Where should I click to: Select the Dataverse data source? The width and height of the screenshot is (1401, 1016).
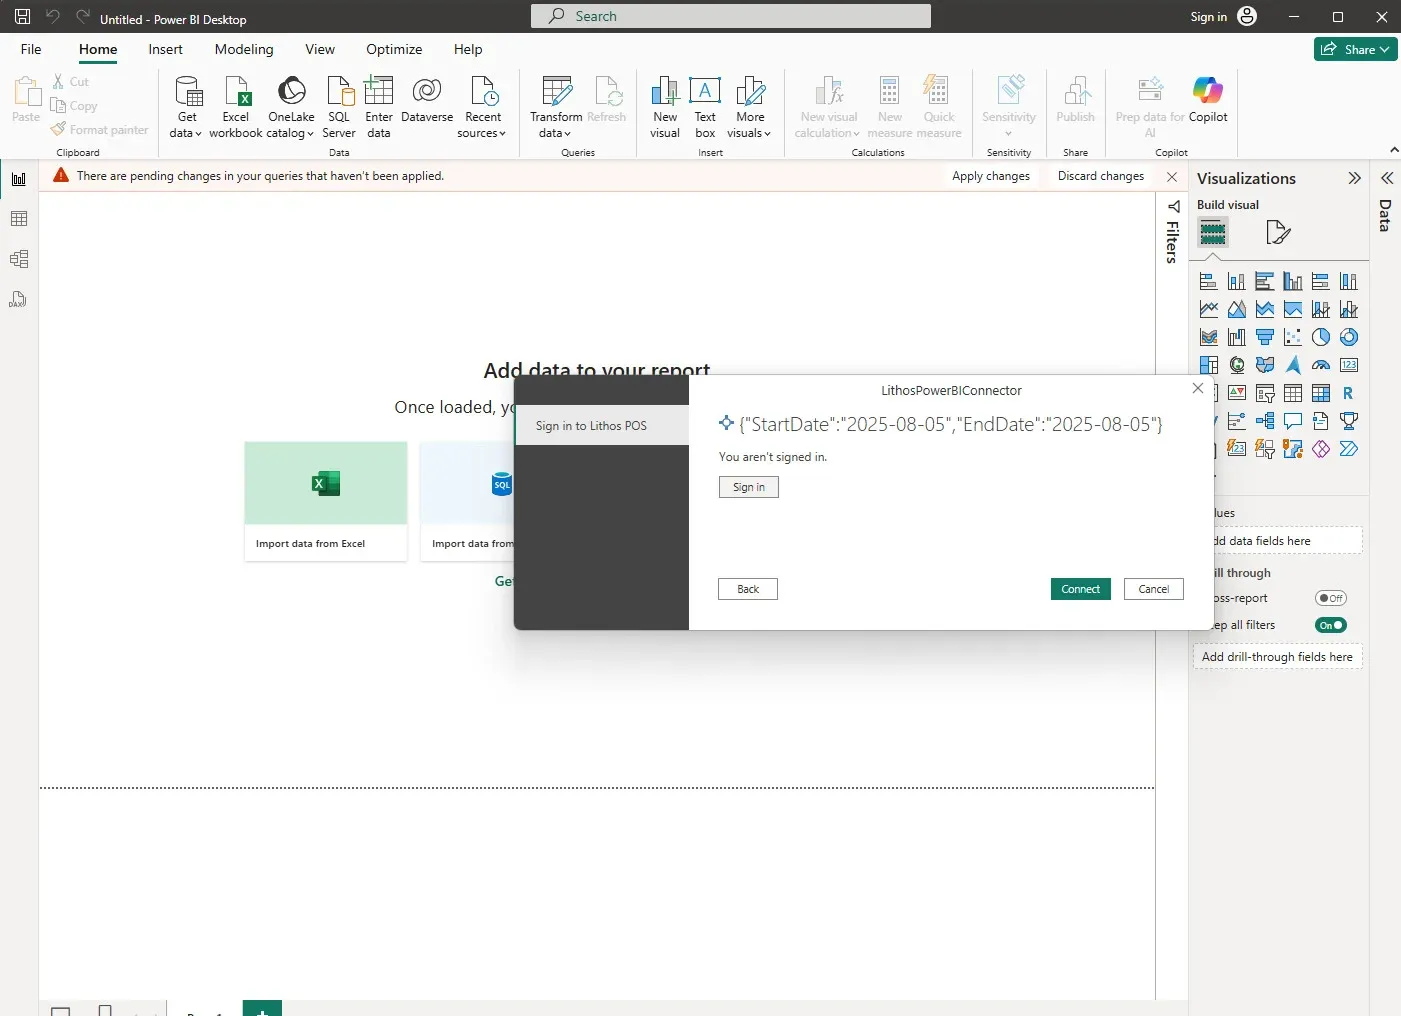(427, 101)
